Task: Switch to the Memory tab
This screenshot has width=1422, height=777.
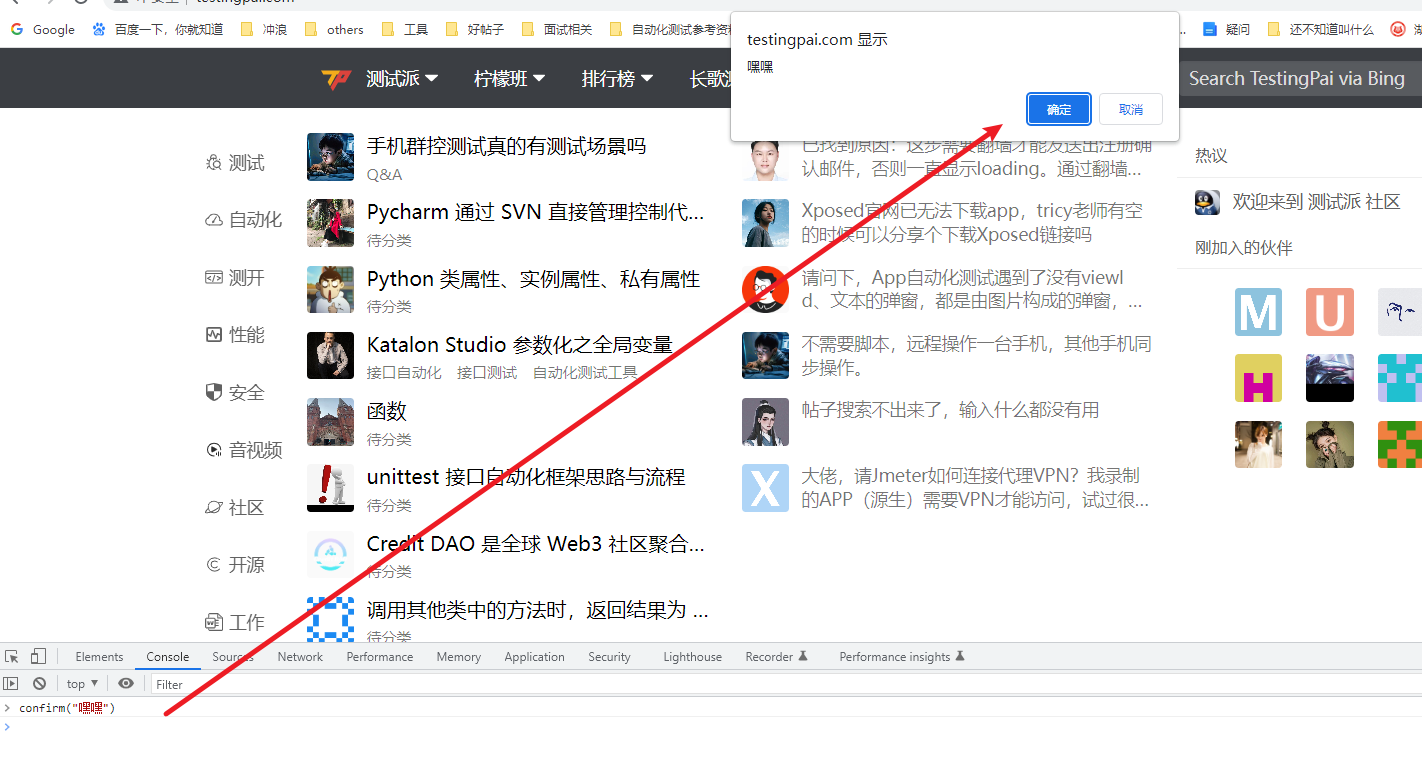Action: coord(459,657)
